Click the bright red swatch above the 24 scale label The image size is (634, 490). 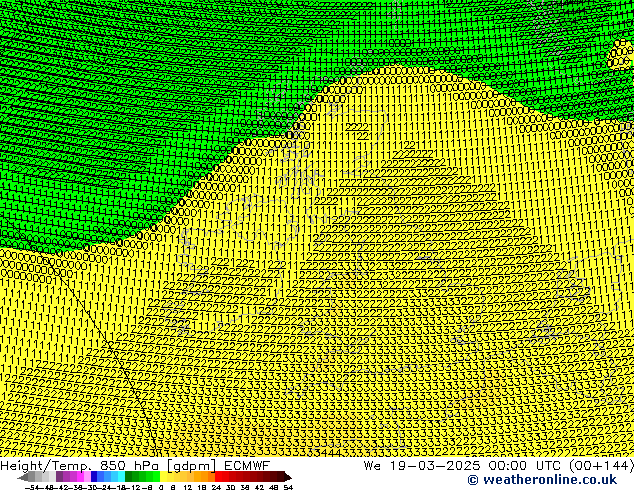(x=218, y=477)
